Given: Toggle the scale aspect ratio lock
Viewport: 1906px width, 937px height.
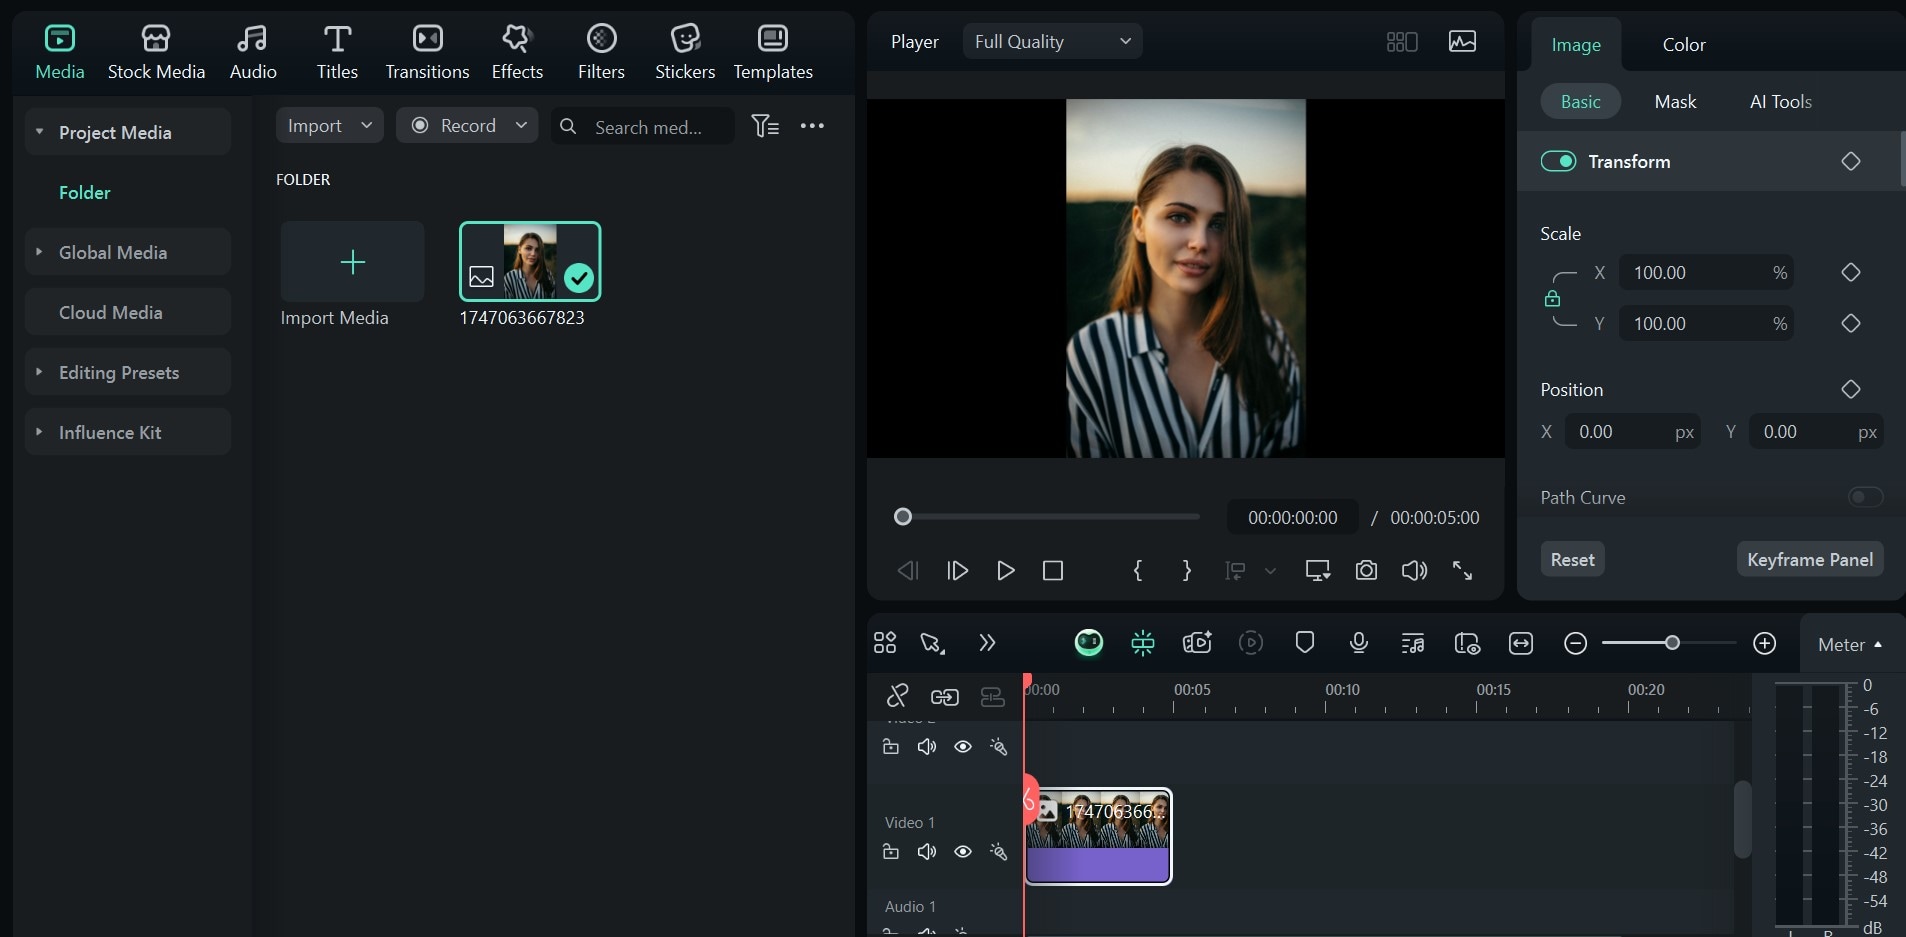Looking at the screenshot, I should (x=1552, y=298).
